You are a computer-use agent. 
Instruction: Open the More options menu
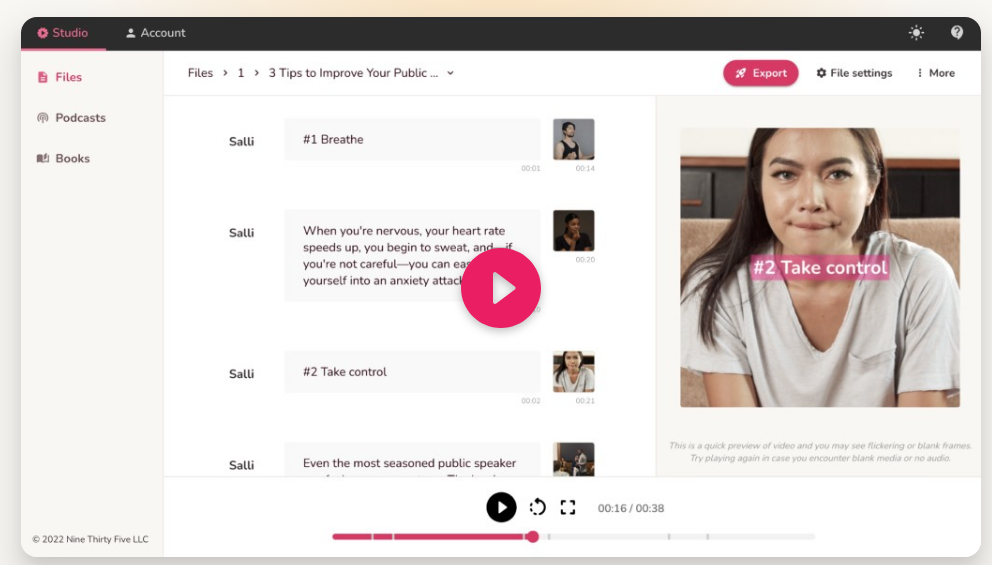(x=935, y=73)
